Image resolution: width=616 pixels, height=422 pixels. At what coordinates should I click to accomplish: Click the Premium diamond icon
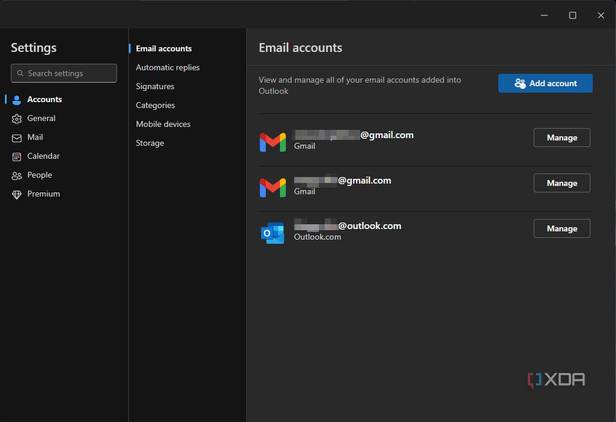(16, 194)
